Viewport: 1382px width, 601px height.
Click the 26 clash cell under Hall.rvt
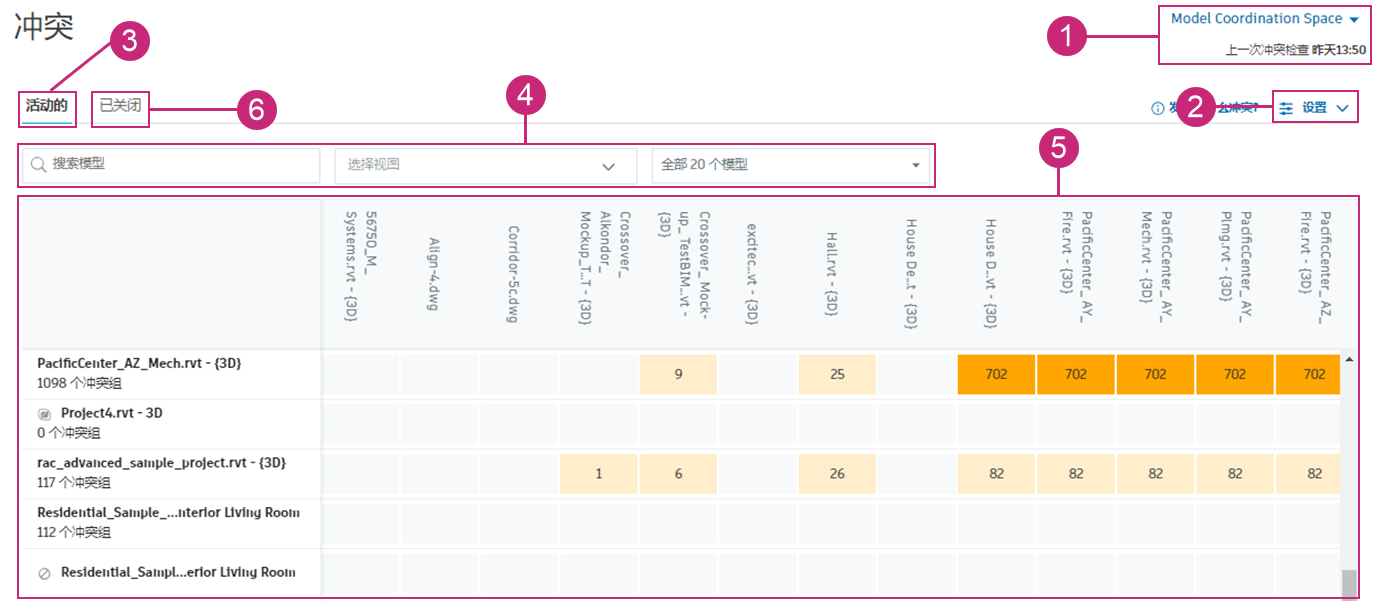tap(837, 474)
